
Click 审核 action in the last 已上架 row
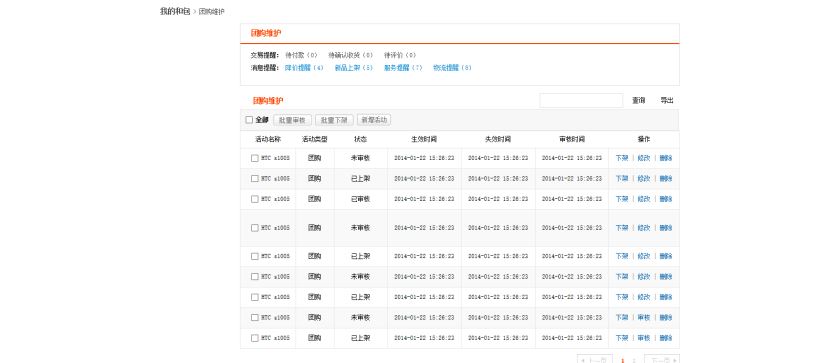coord(643,338)
